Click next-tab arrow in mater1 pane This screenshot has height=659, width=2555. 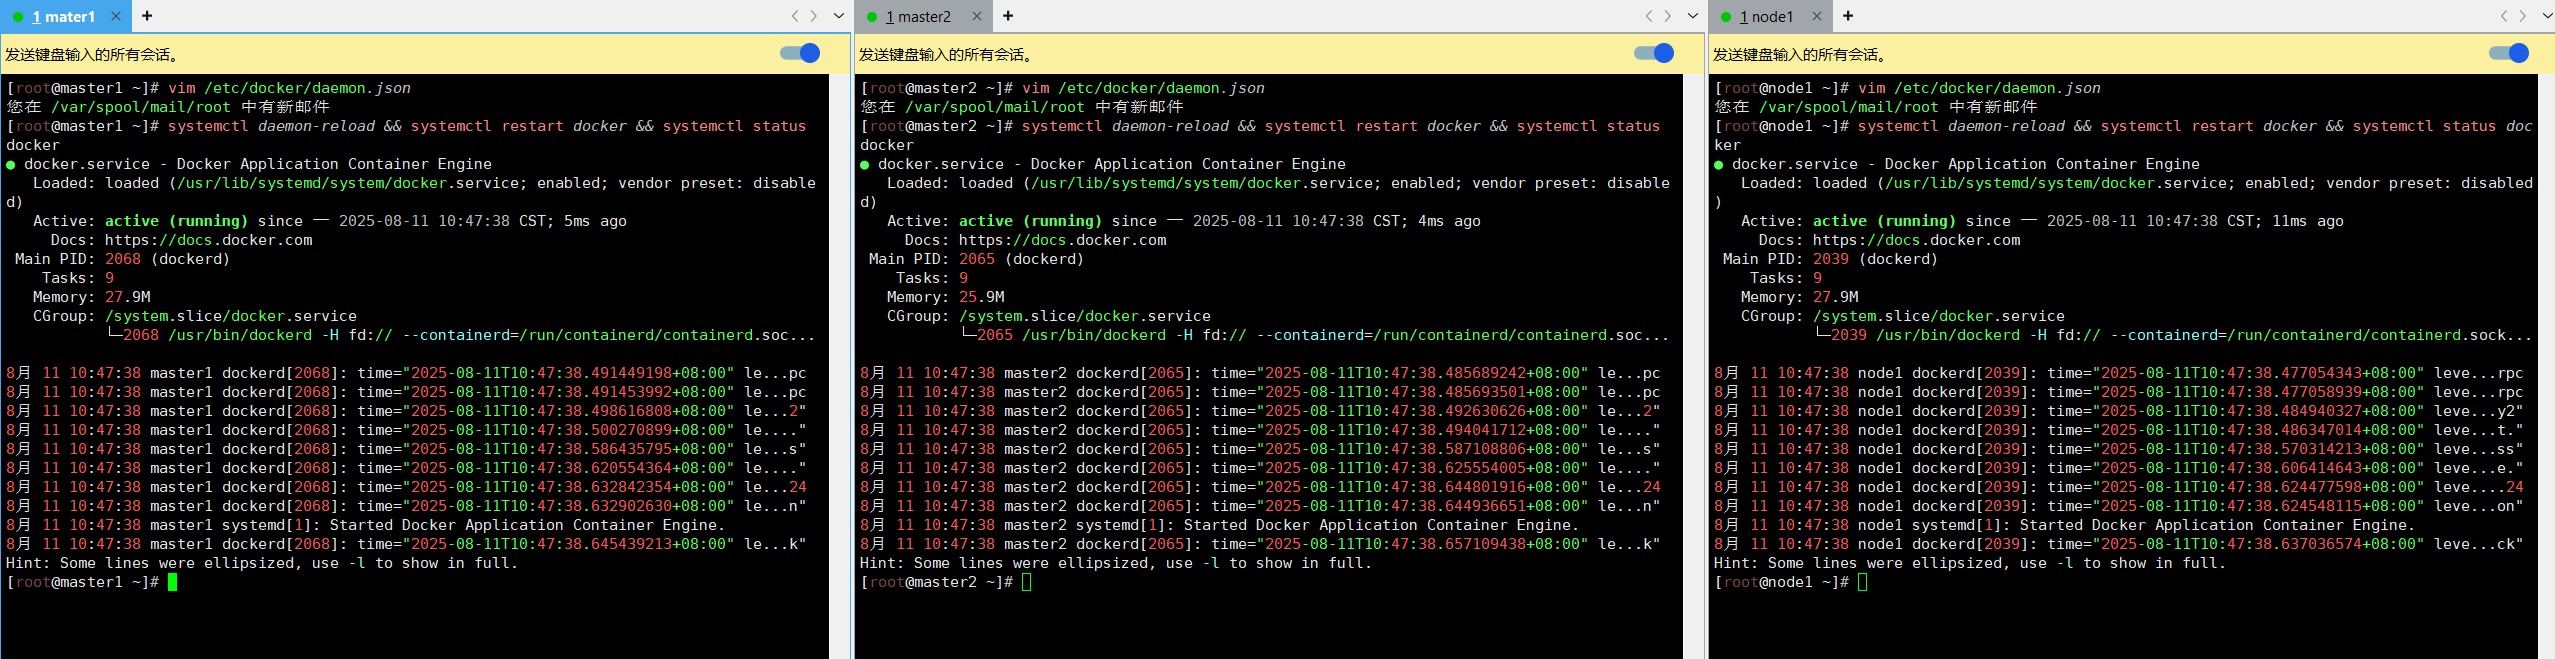click(814, 16)
